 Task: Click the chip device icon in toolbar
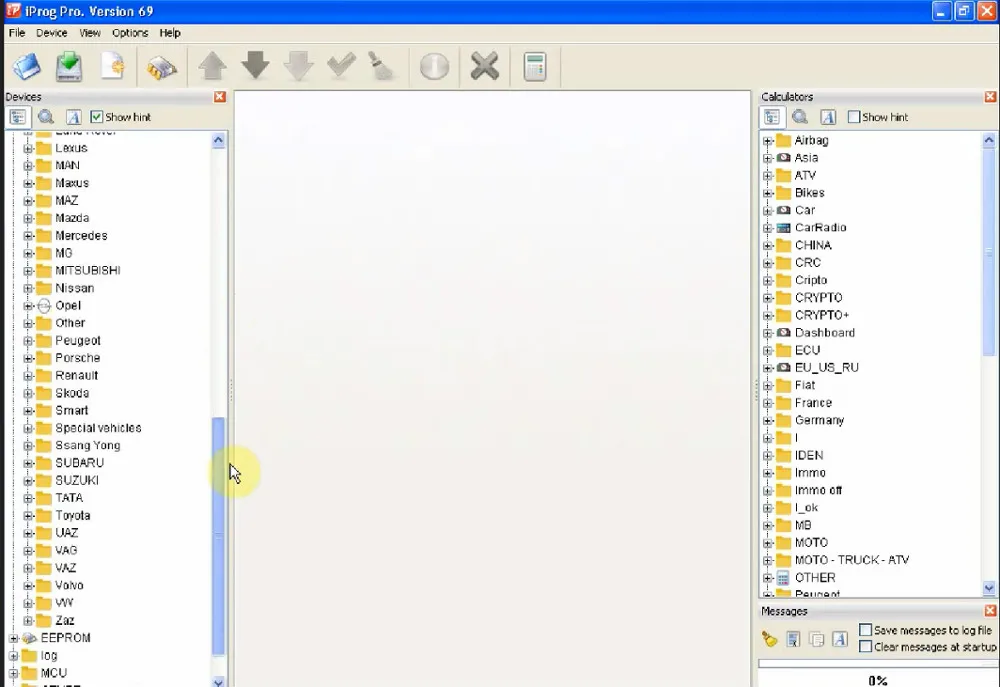161,67
